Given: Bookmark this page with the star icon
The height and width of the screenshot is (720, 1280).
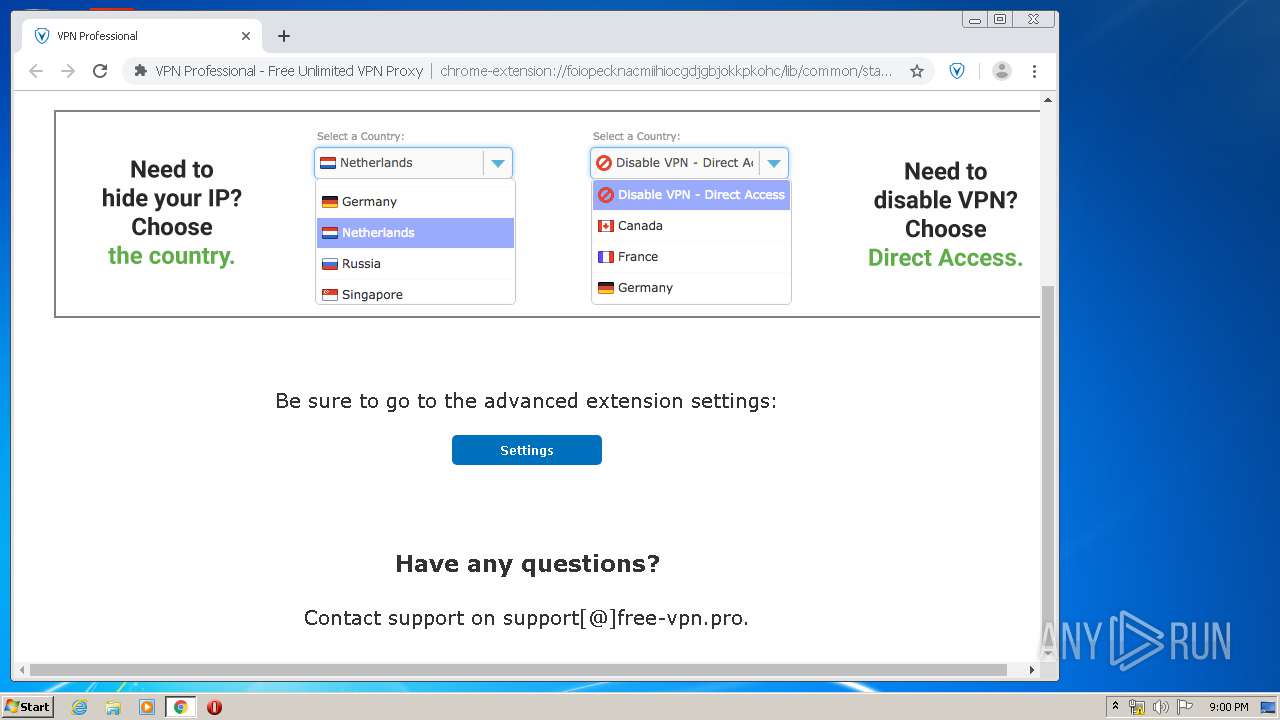Looking at the screenshot, I should click(916, 71).
